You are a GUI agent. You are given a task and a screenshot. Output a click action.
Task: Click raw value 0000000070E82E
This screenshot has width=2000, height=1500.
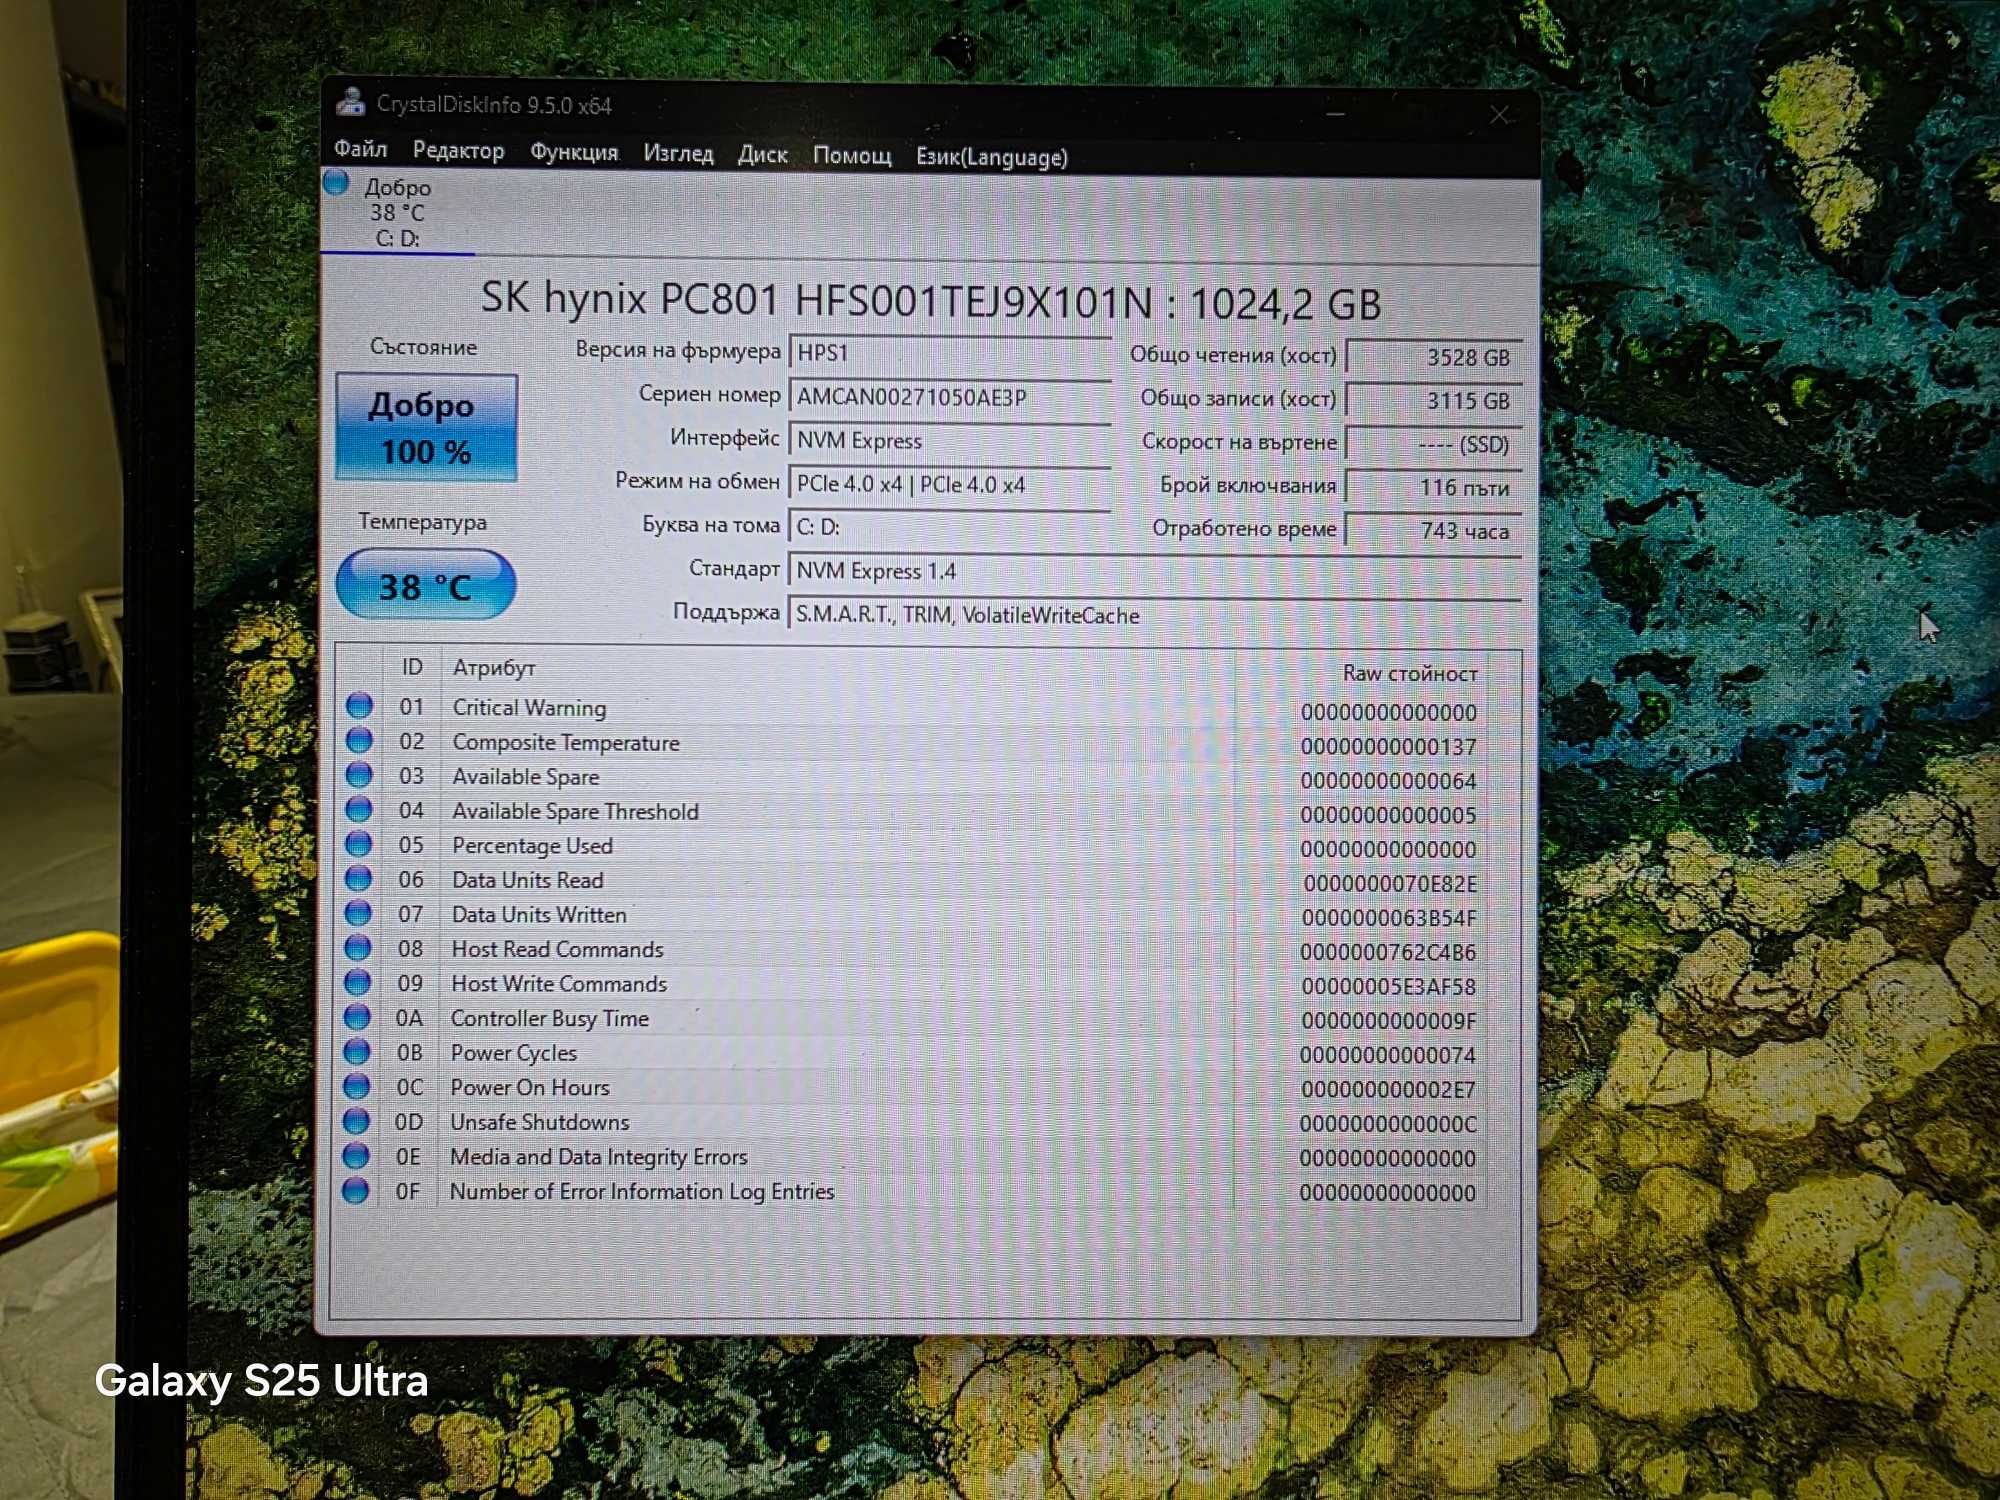(1389, 884)
